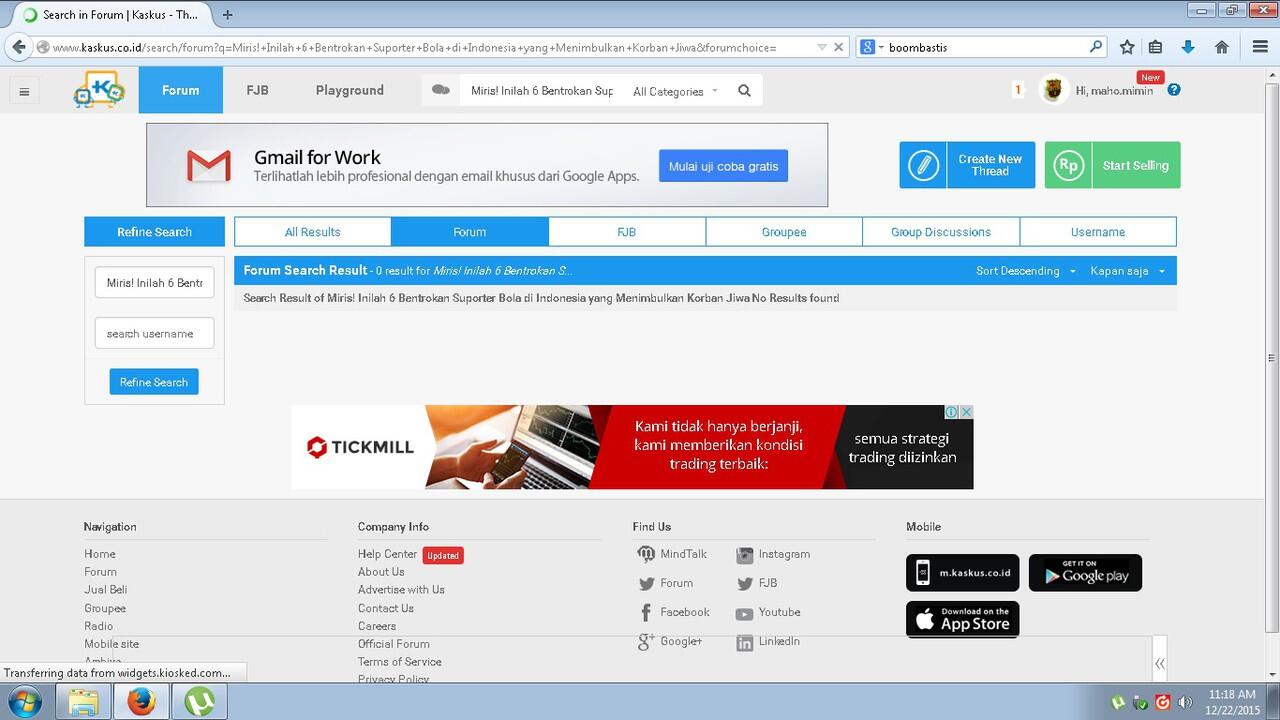The width and height of the screenshot is (1280, 720).
Task: Open the LinkedIn footer link
Action: [768, 642]
